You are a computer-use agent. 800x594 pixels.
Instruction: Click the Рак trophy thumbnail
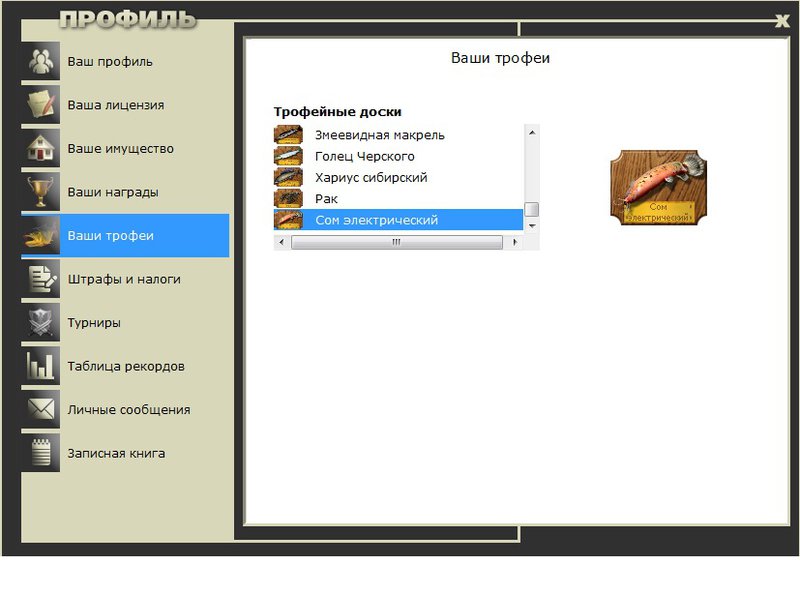coord(288,199)
